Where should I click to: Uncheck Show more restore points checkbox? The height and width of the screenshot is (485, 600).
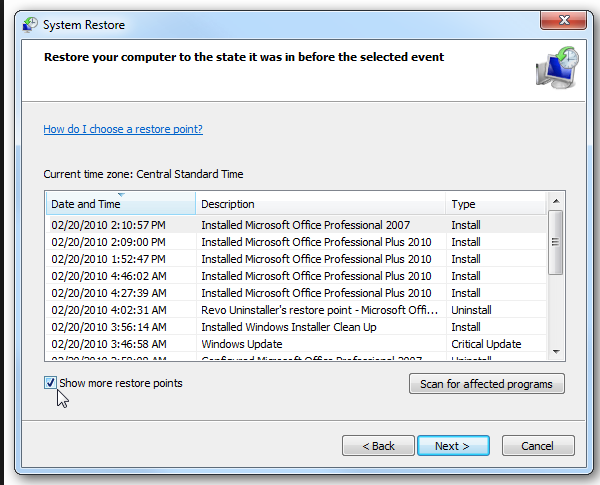pos(50,383)
